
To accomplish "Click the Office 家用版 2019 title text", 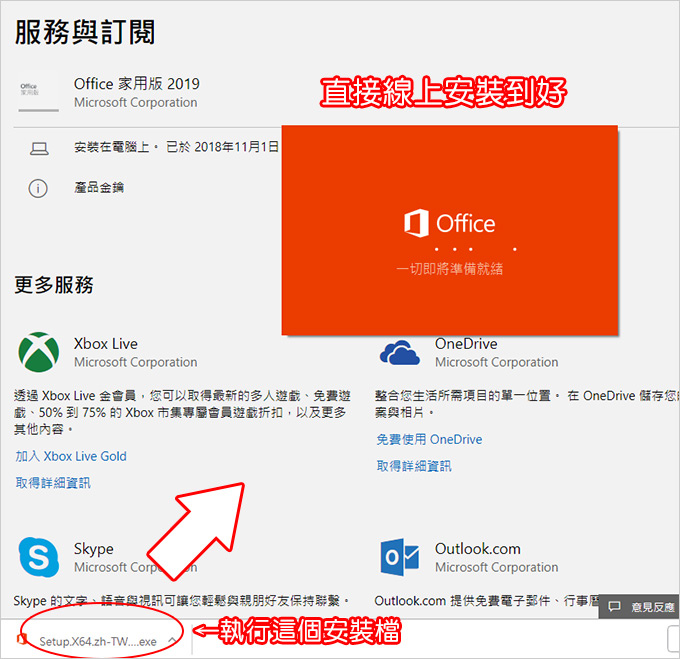I will click(x=137, y=84).
